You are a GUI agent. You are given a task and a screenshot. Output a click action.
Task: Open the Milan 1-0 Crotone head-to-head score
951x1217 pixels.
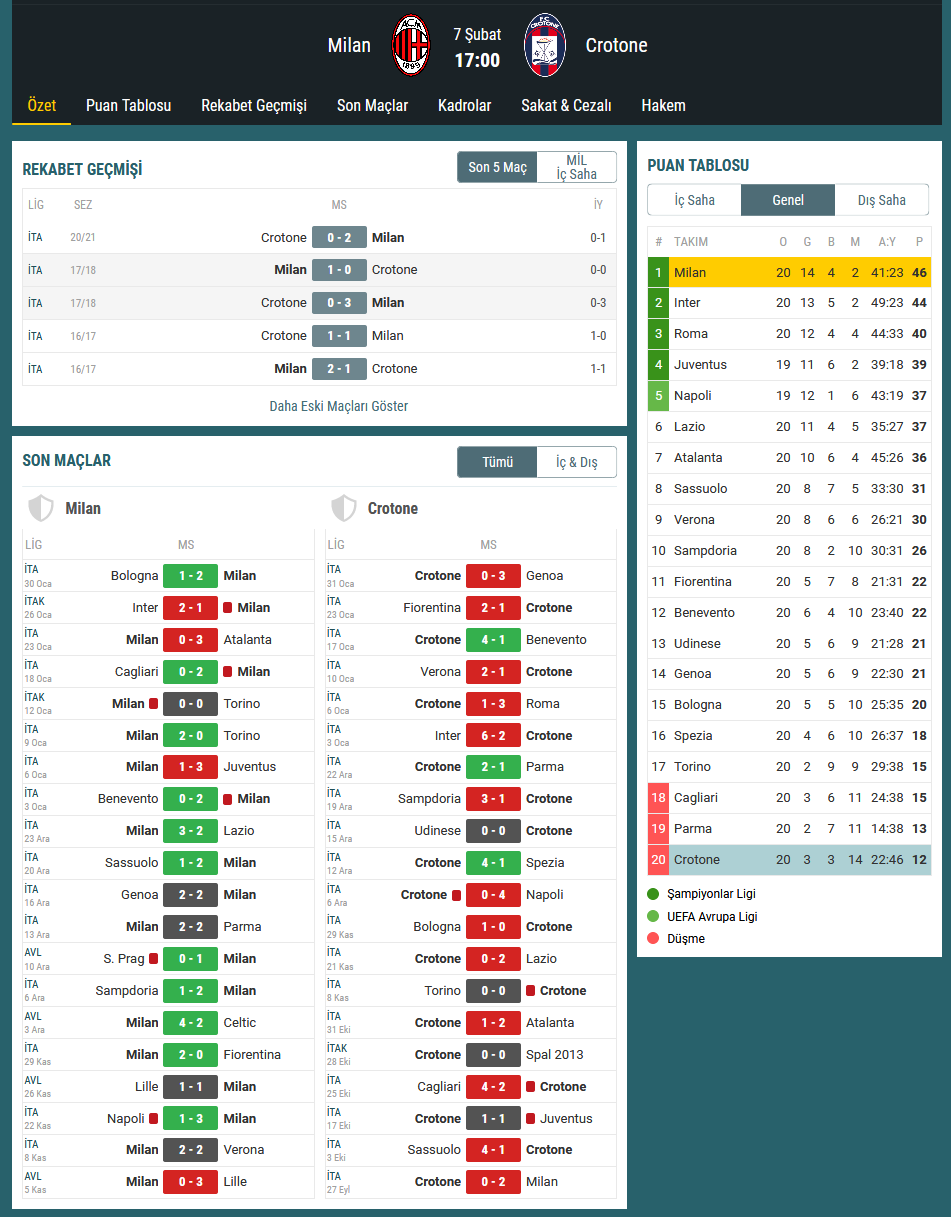pyautogui.click(x=339, y=270)
